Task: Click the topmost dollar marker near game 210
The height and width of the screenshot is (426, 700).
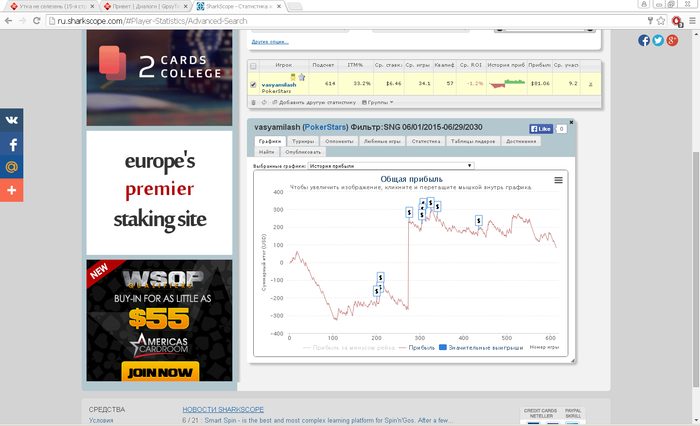Action: 380,277
